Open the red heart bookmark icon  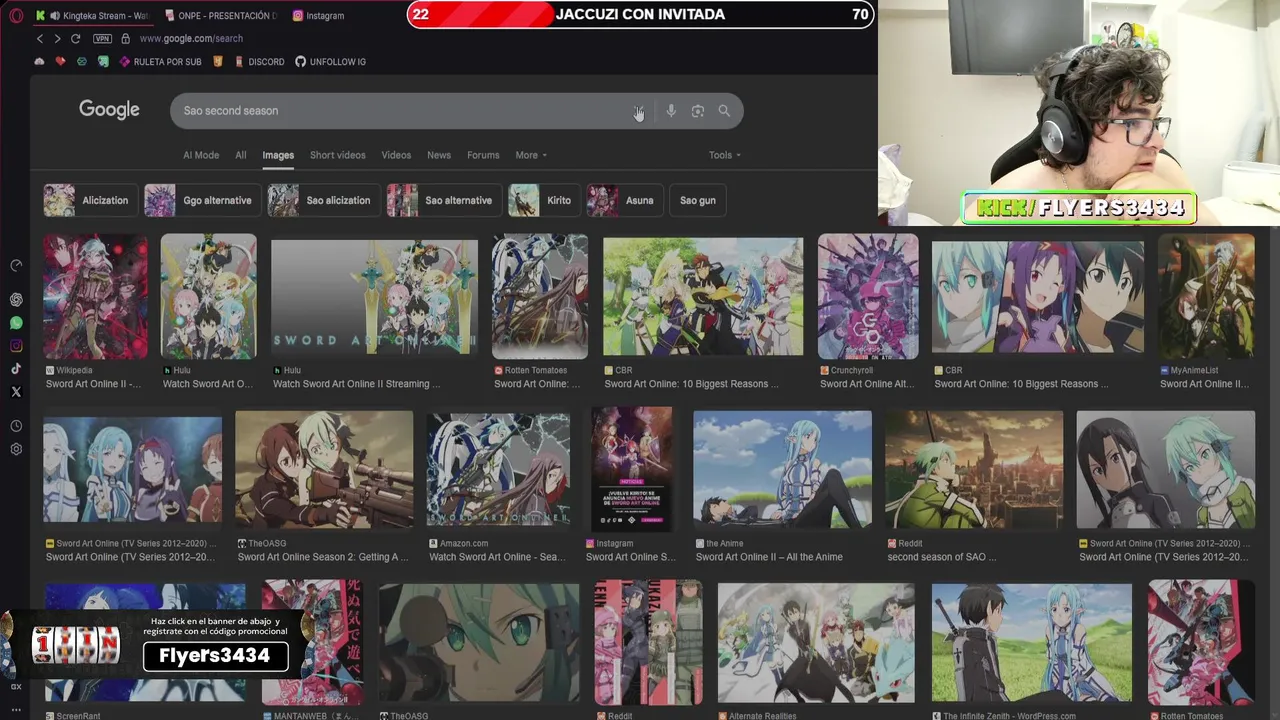pos(60,62)
